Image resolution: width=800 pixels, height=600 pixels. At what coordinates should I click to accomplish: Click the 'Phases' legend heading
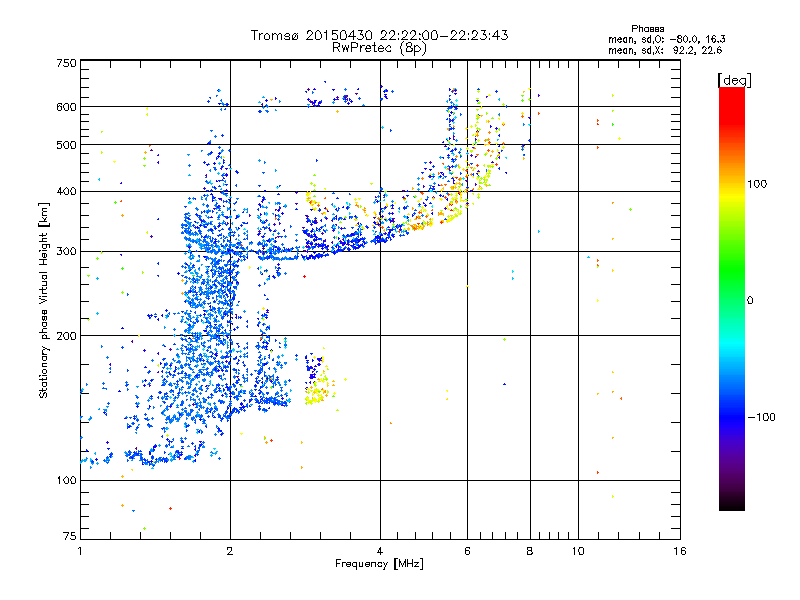[x=647, y=29]
